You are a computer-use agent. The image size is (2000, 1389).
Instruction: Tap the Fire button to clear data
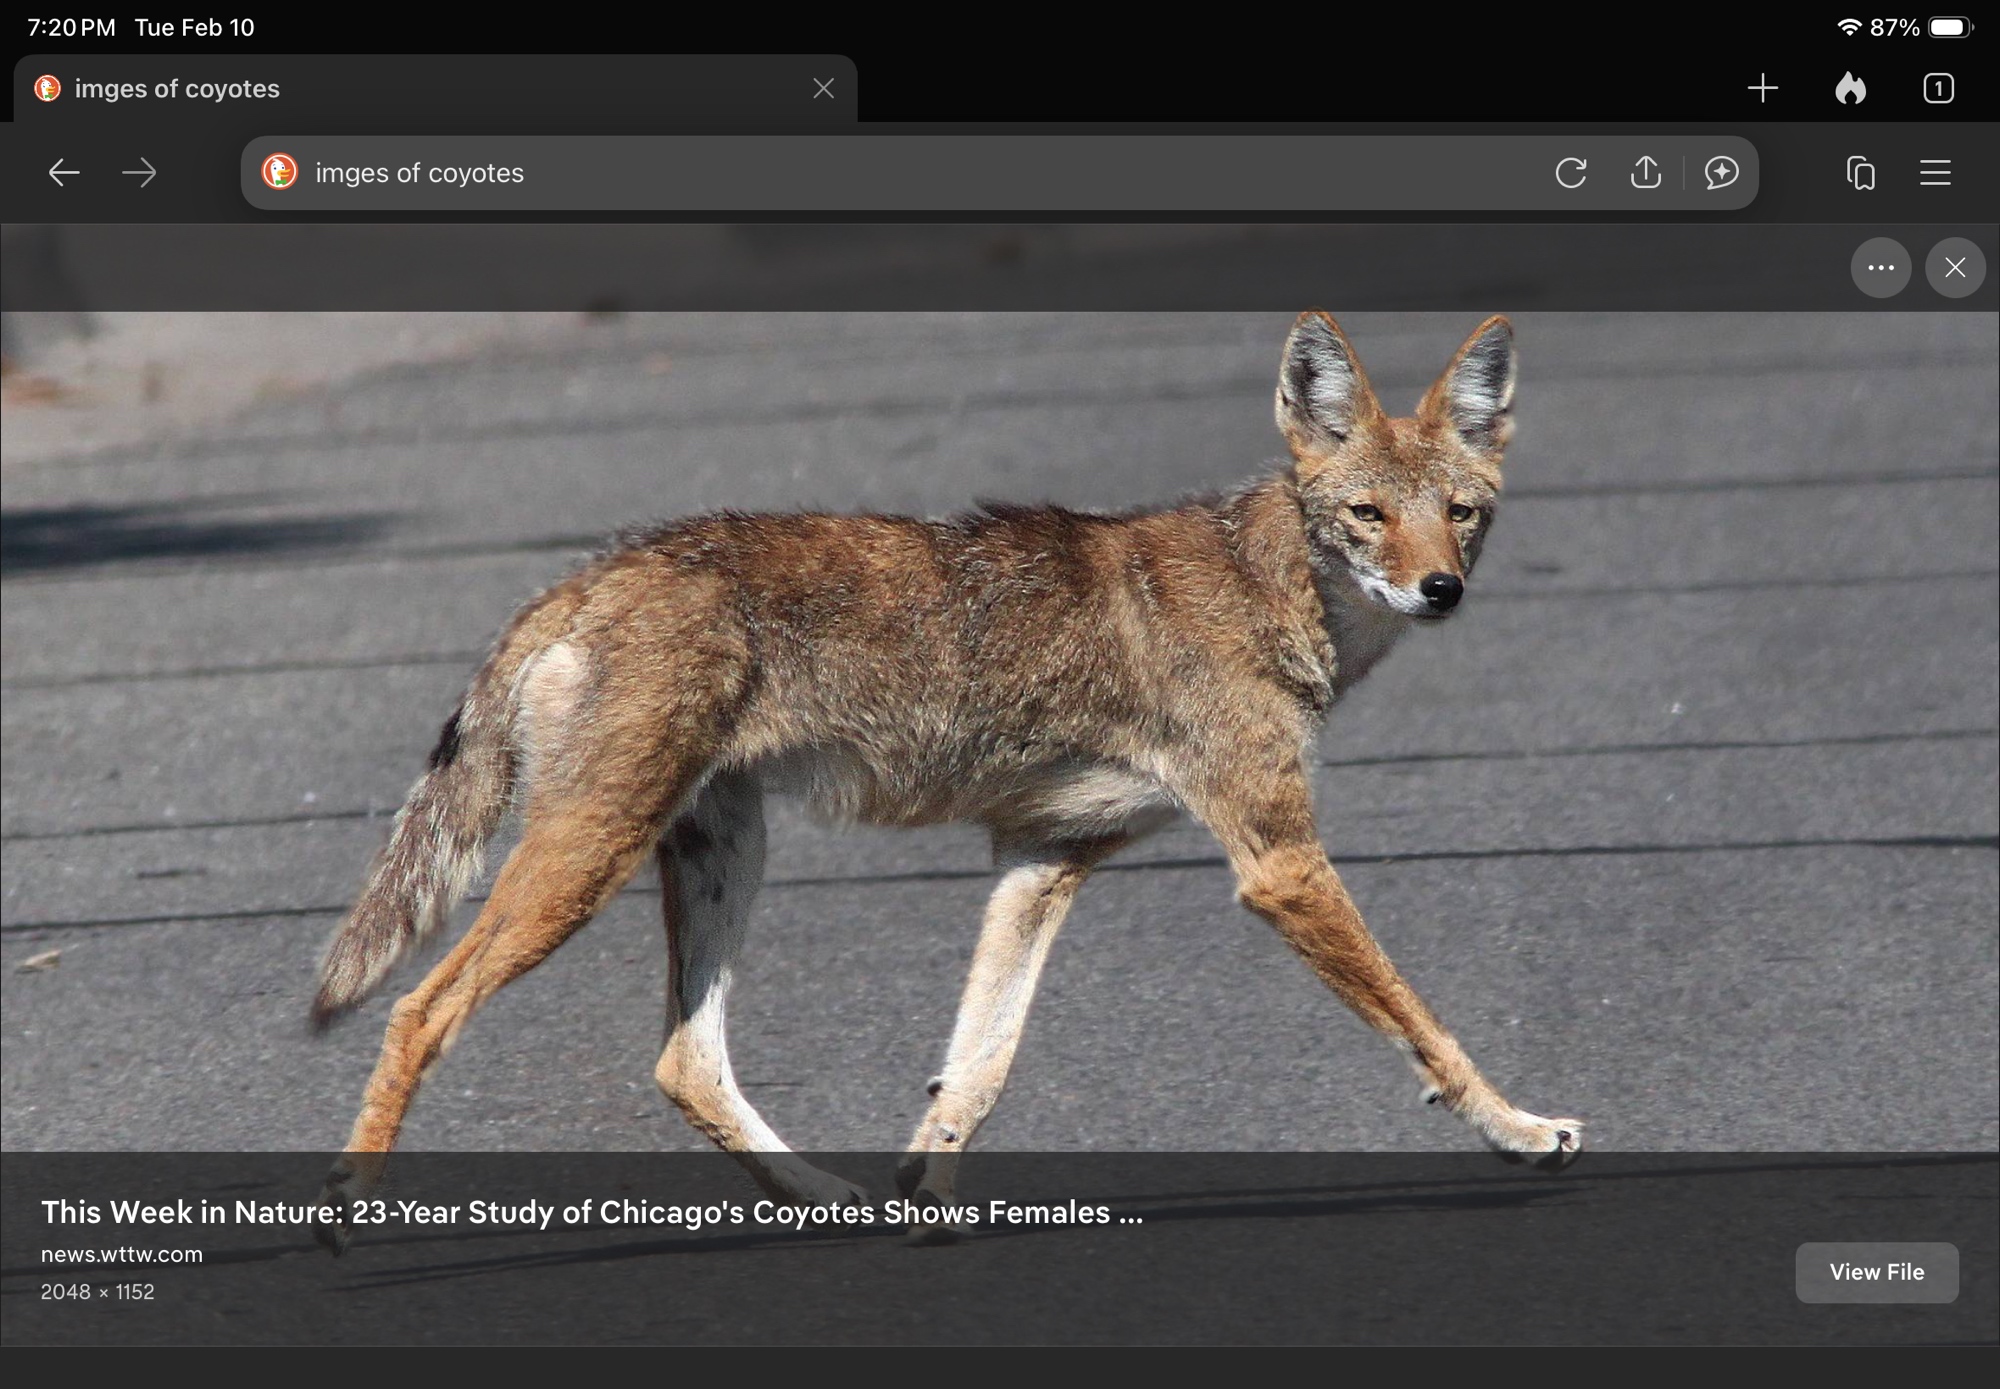[x=1850, y=88]
